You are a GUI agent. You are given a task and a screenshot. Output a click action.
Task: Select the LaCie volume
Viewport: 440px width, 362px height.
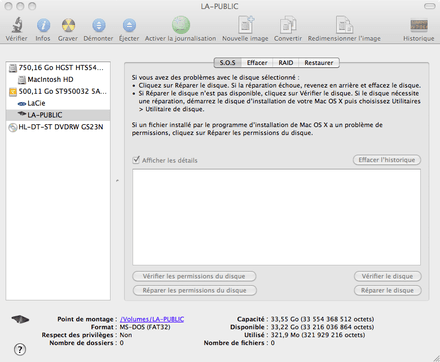[x=58, y=103]
